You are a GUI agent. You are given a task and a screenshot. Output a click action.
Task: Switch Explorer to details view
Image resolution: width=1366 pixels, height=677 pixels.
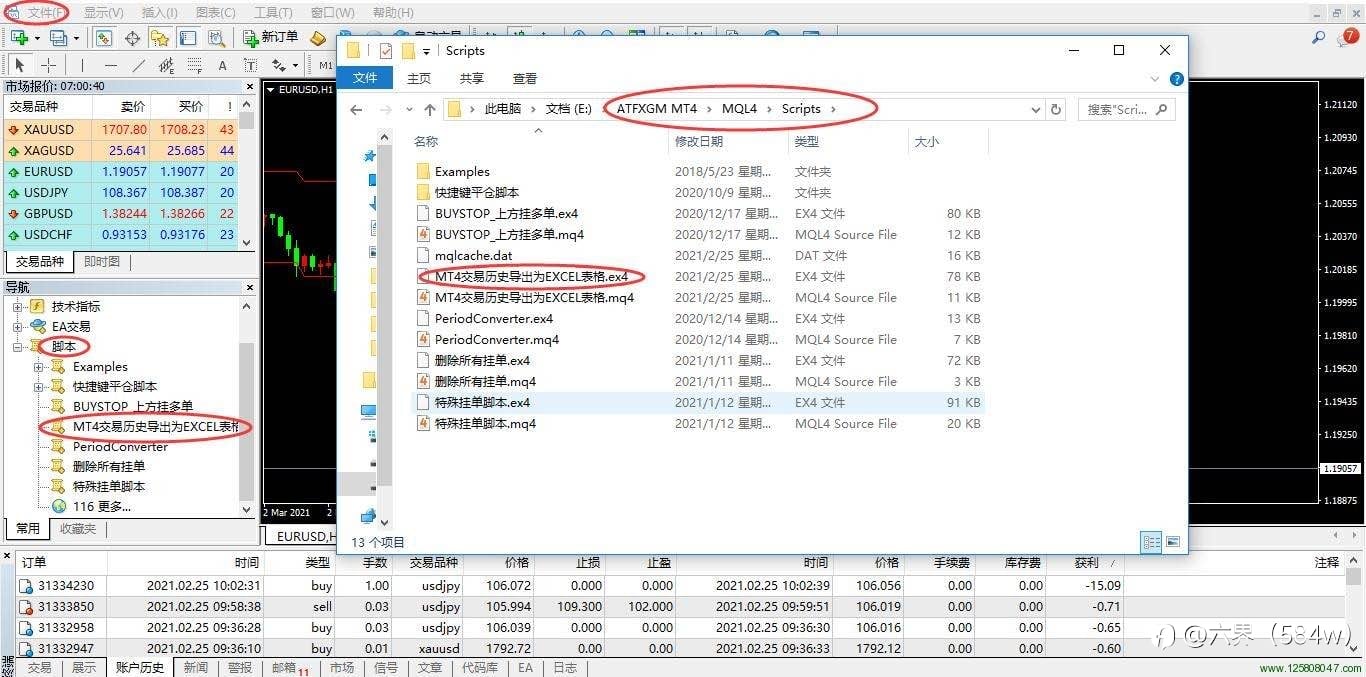(x=1152, y=542)
